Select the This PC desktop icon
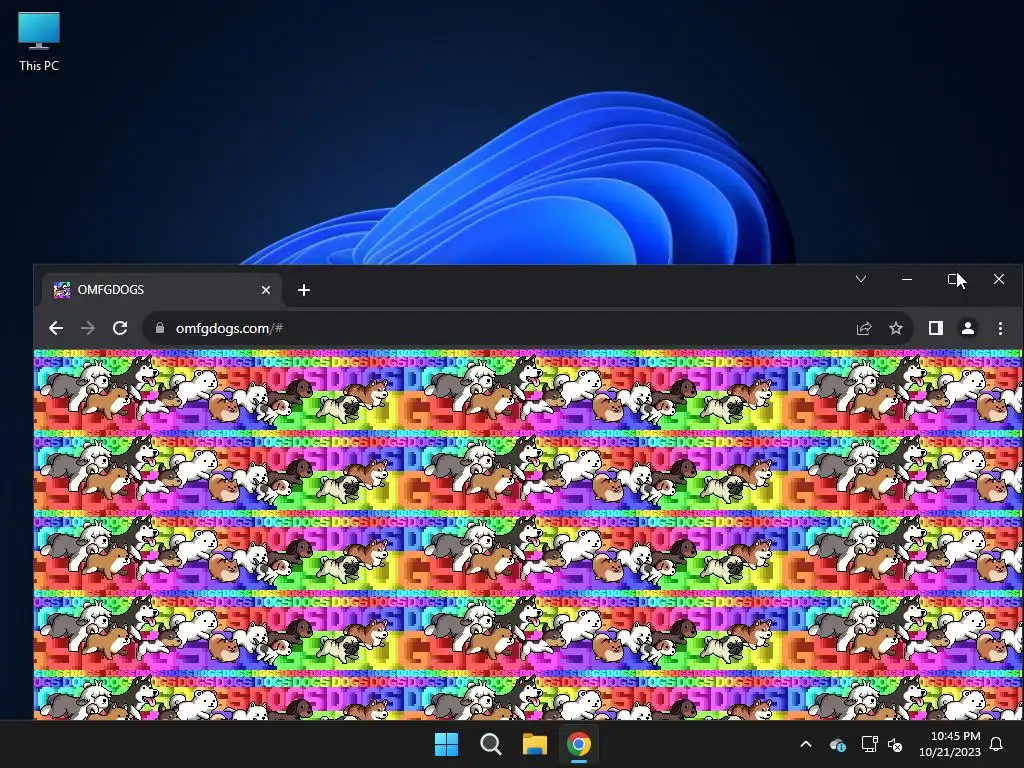Image resolution: width=1024 pixels, height=768 pixels. coord(39,42)
